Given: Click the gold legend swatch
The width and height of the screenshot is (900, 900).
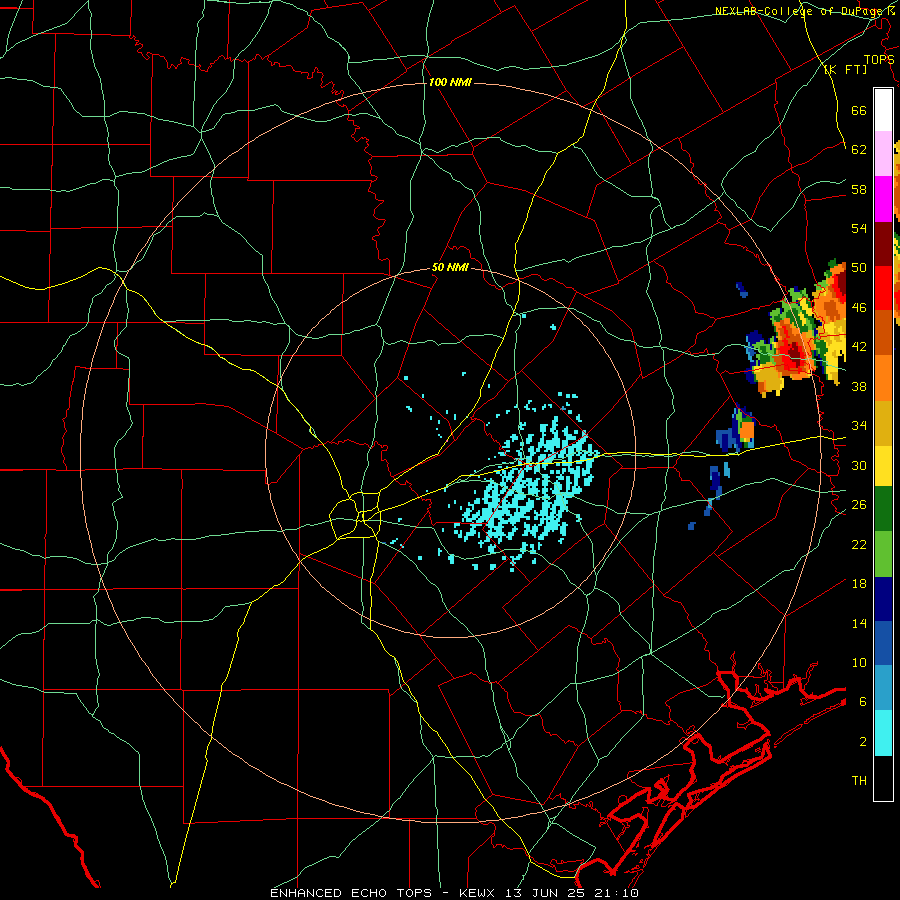Looking at the screenshot, I should pyautogui.click(x=883, y=422).
